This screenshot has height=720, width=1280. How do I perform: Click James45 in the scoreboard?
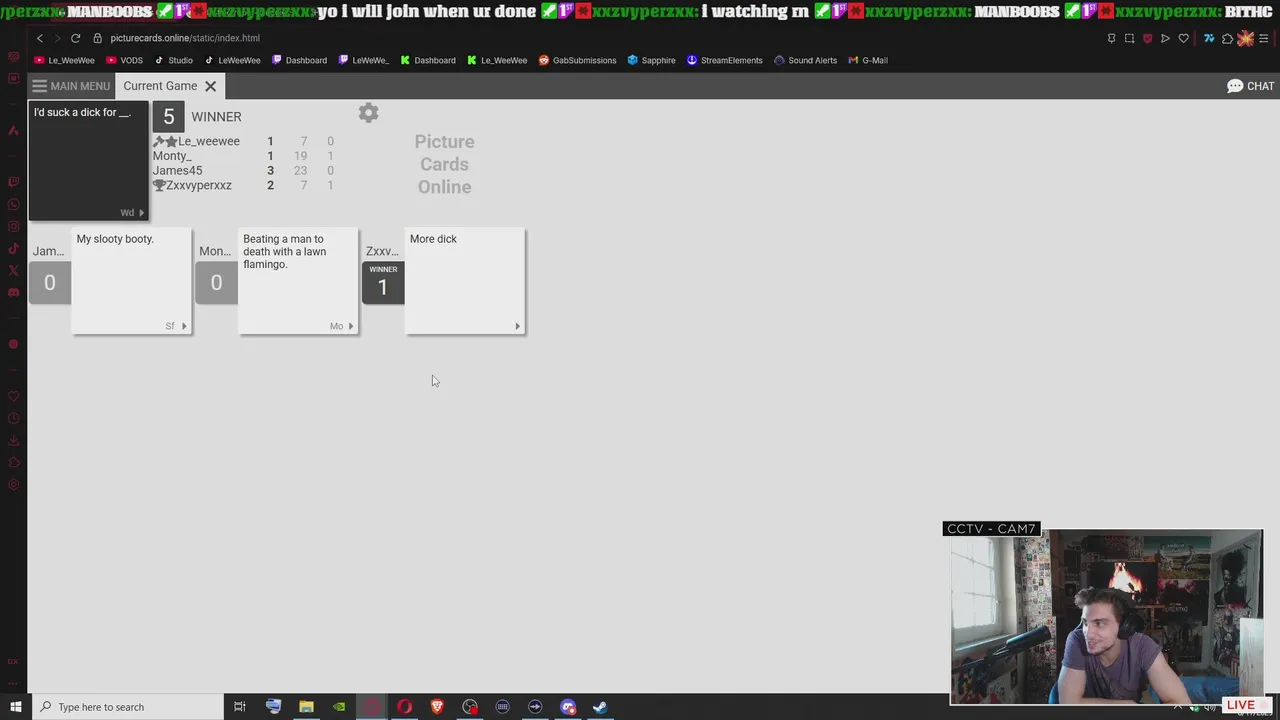177,171
